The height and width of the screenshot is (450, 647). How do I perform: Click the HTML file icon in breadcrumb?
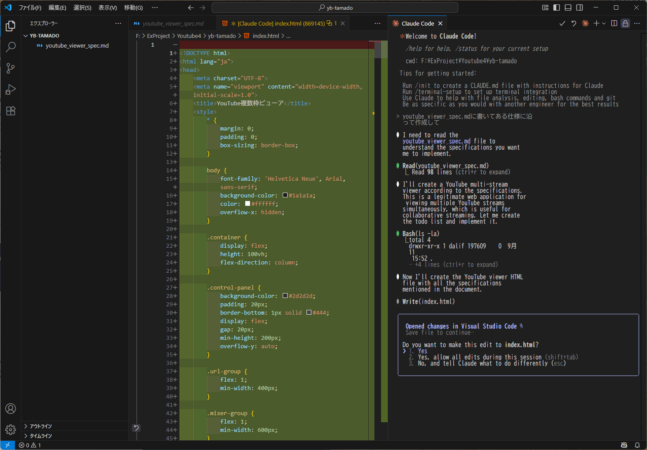246,36
